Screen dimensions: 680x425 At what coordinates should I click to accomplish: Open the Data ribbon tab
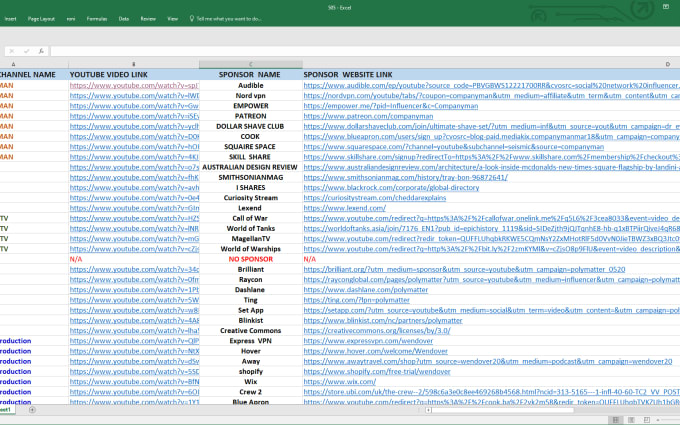(x=124, y=19)
